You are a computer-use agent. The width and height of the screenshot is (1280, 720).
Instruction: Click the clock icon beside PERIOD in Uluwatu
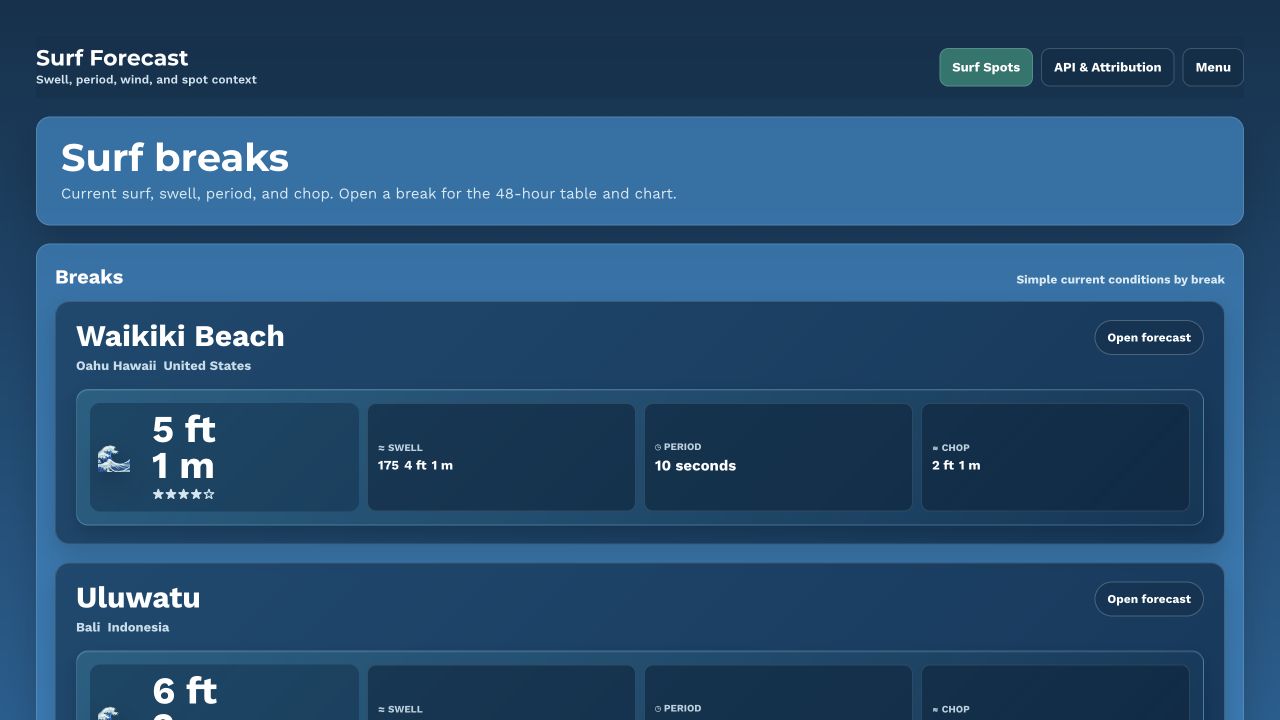click(658, 708)
